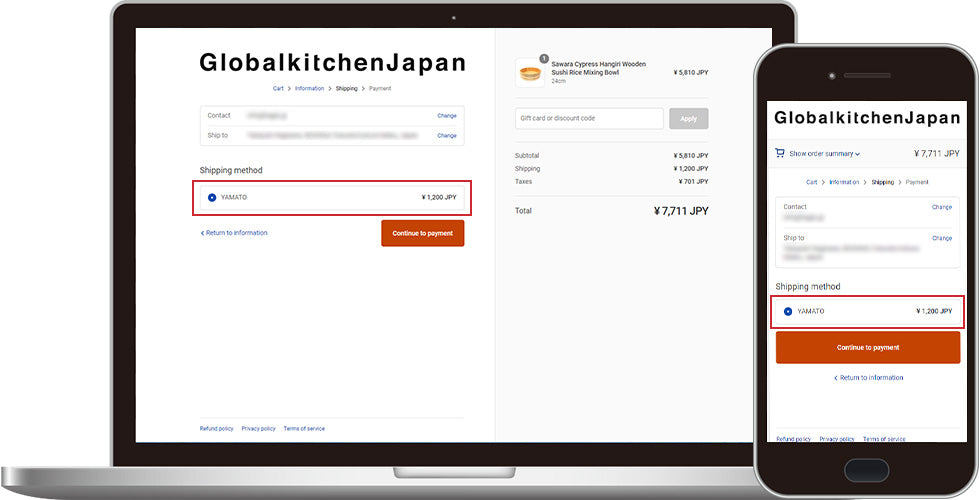Image resolution: width=980 pixels, height=500 pixels.
Task: Click ¥7,711 JPY total on phone
Action: tap(936, 153)
